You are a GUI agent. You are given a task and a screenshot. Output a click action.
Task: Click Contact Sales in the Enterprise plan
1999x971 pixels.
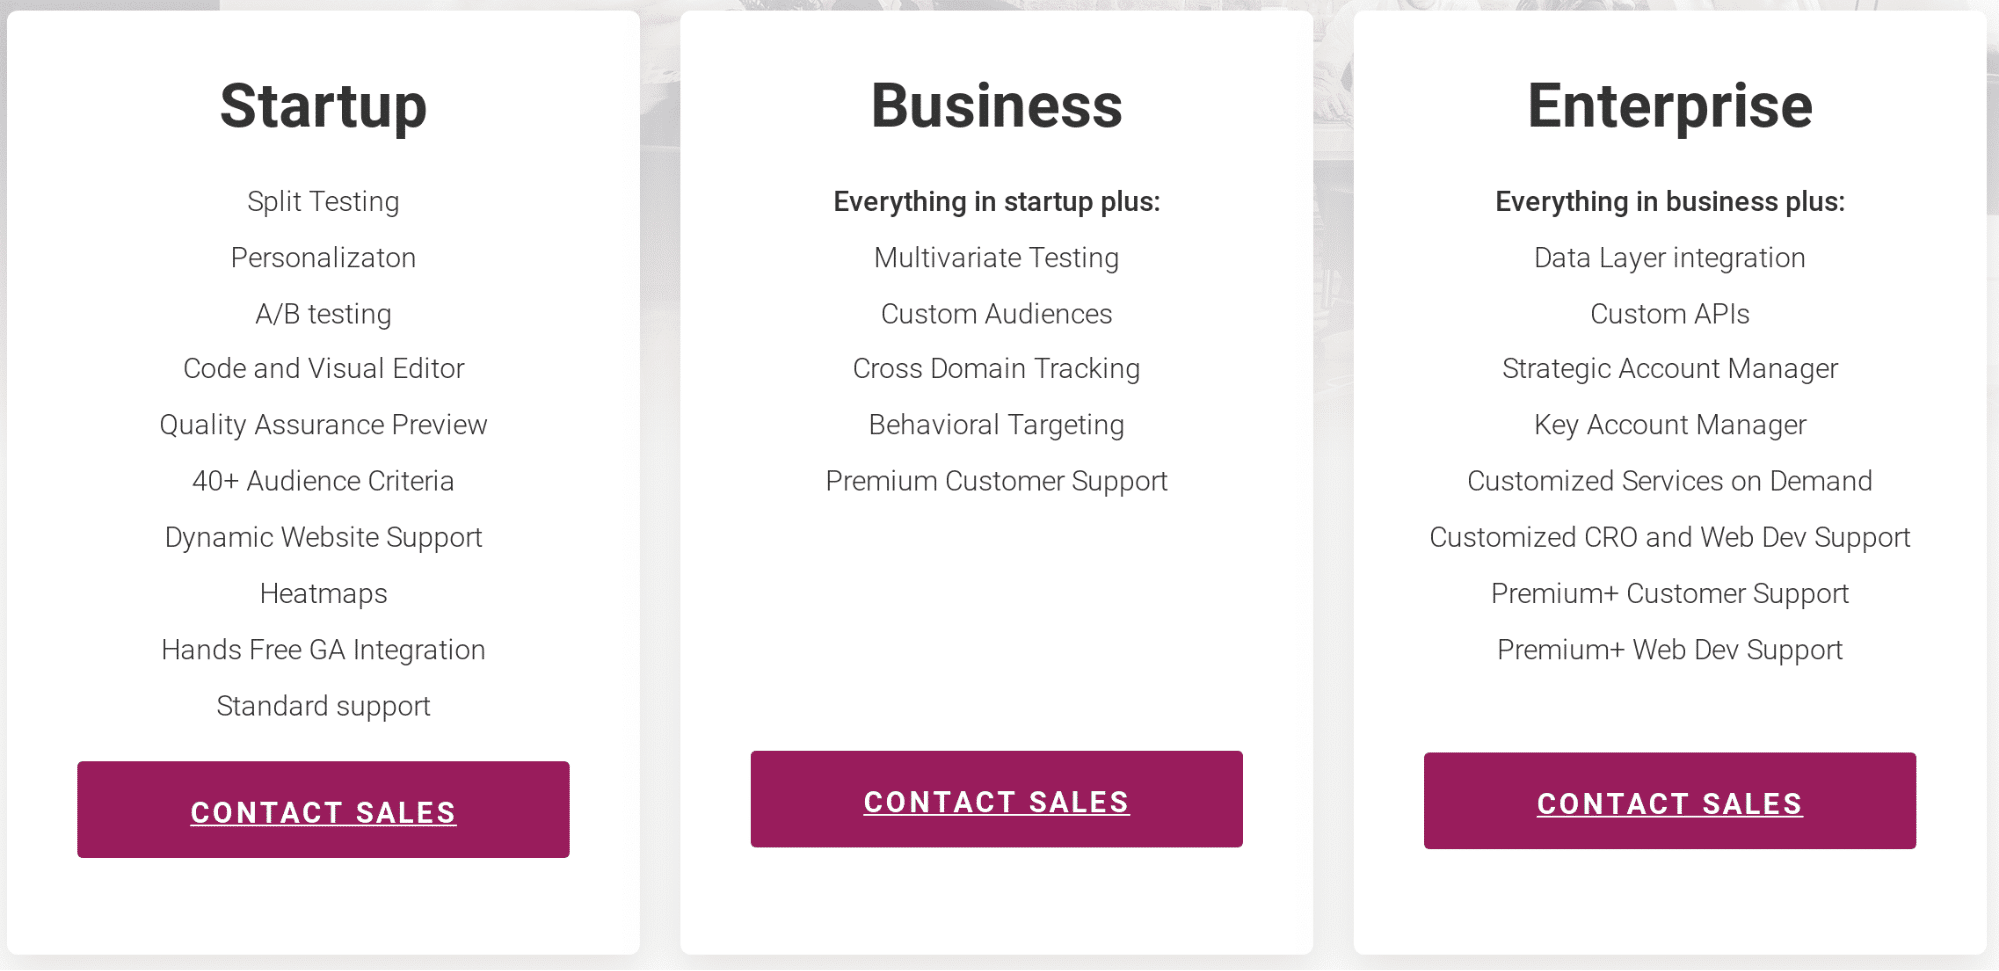(x=1670, y=801)
